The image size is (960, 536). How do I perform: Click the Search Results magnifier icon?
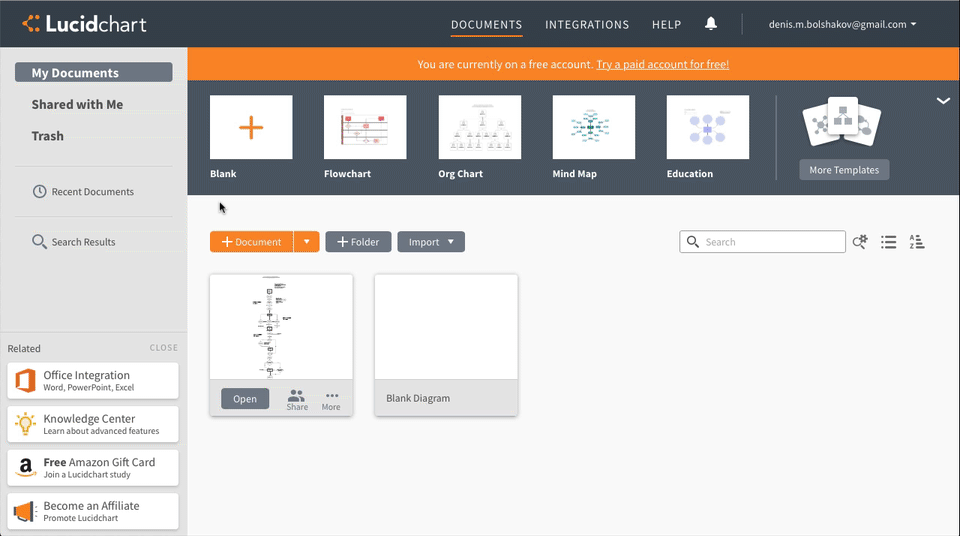[39, 241]
